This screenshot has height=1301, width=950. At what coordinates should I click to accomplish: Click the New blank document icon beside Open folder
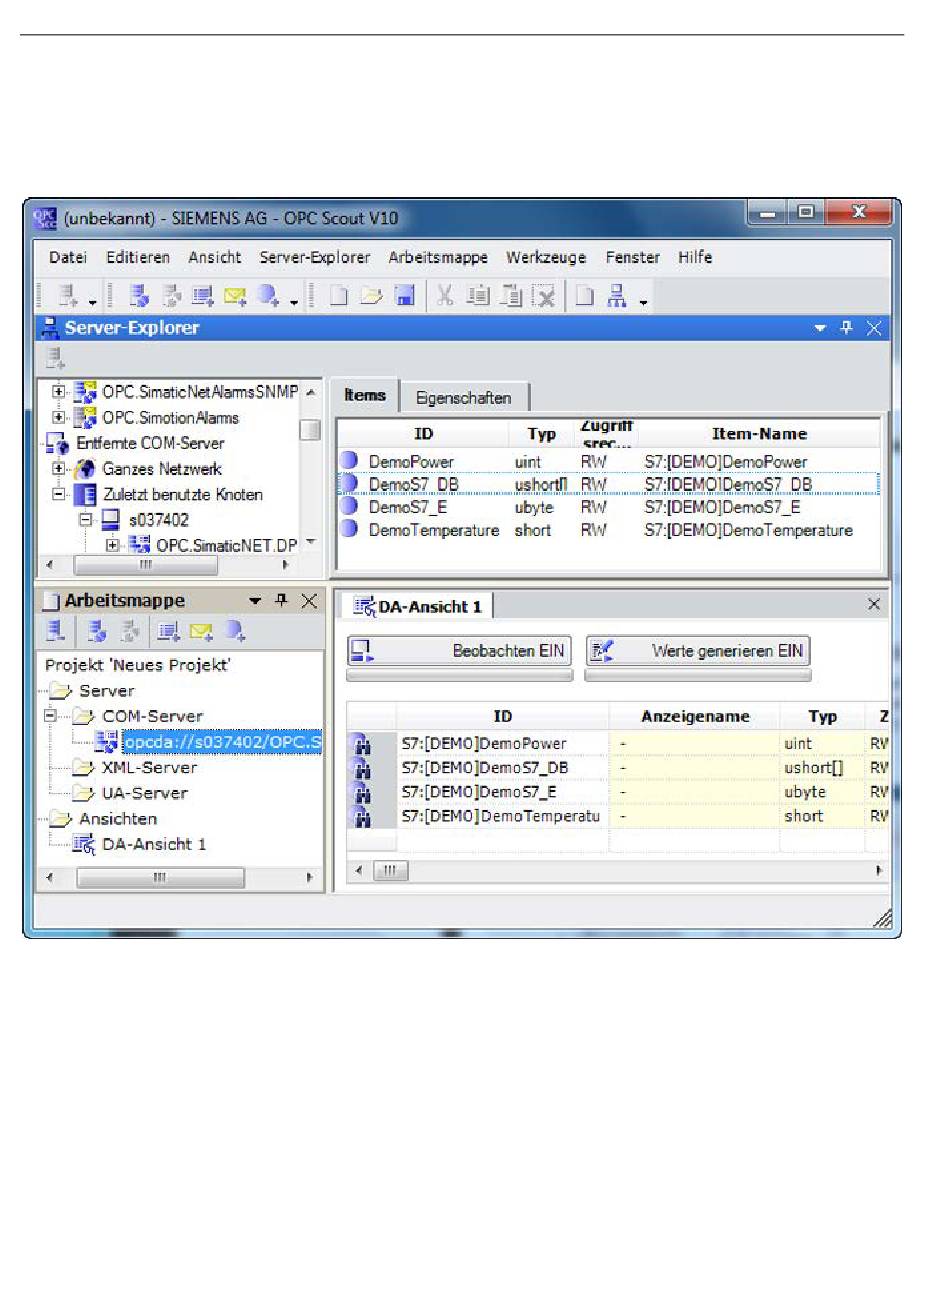[x=339, y=295]
